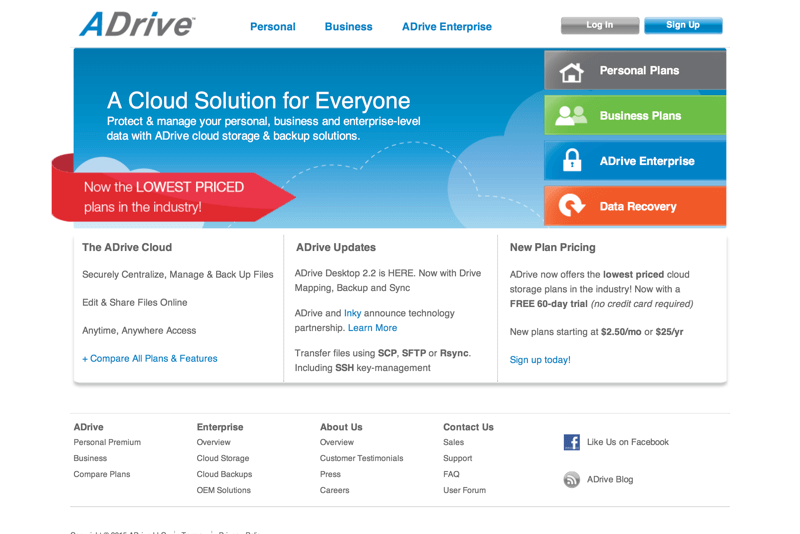
Task: Open the Personal menu item
Action: click(x=272, y=27)
